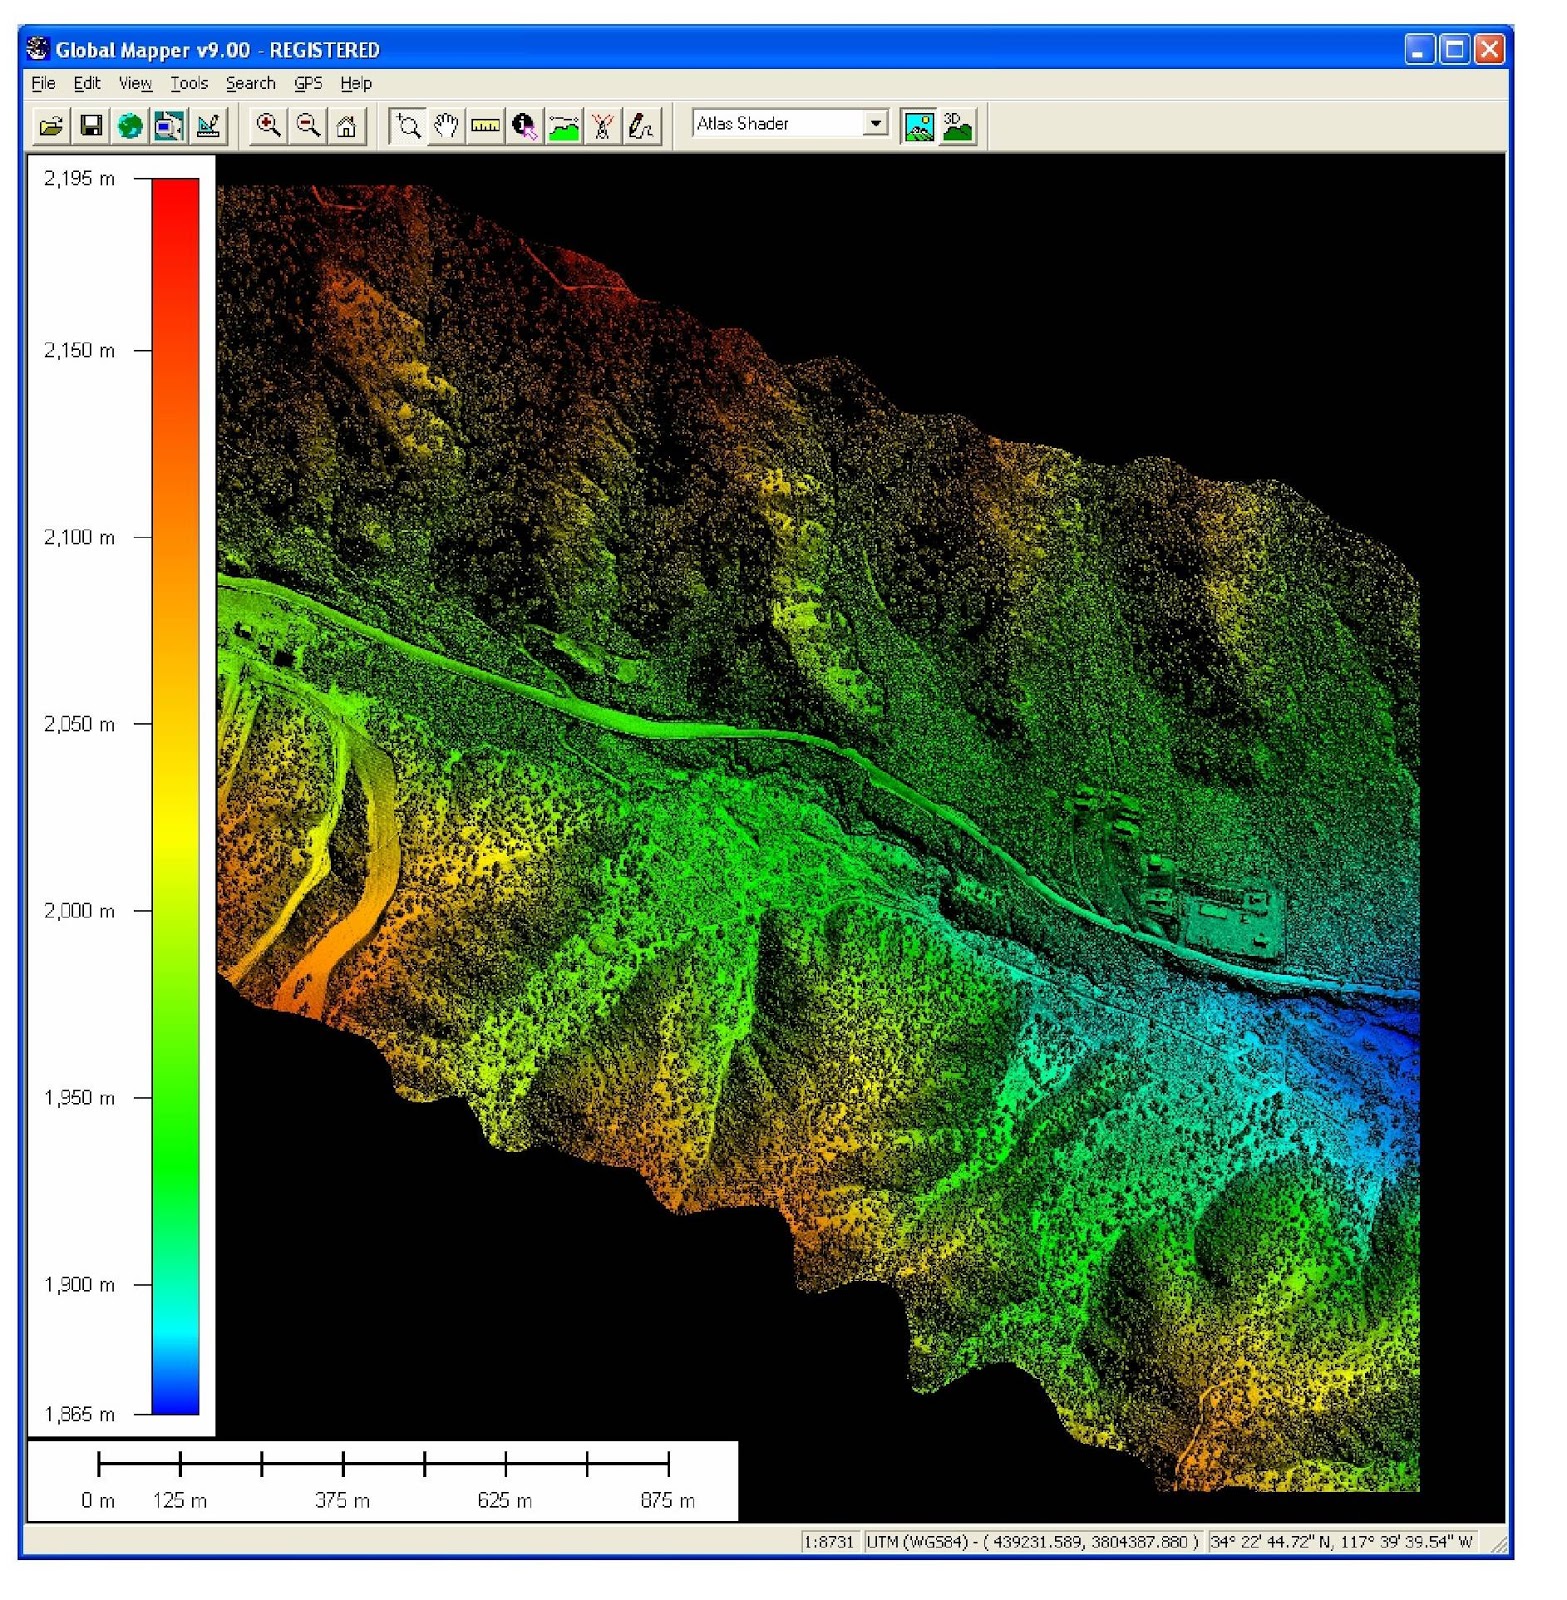This screenshot has width=1567, height=1600.
Task: Click the 2,000 m legend label
Action: coord(79,911)
